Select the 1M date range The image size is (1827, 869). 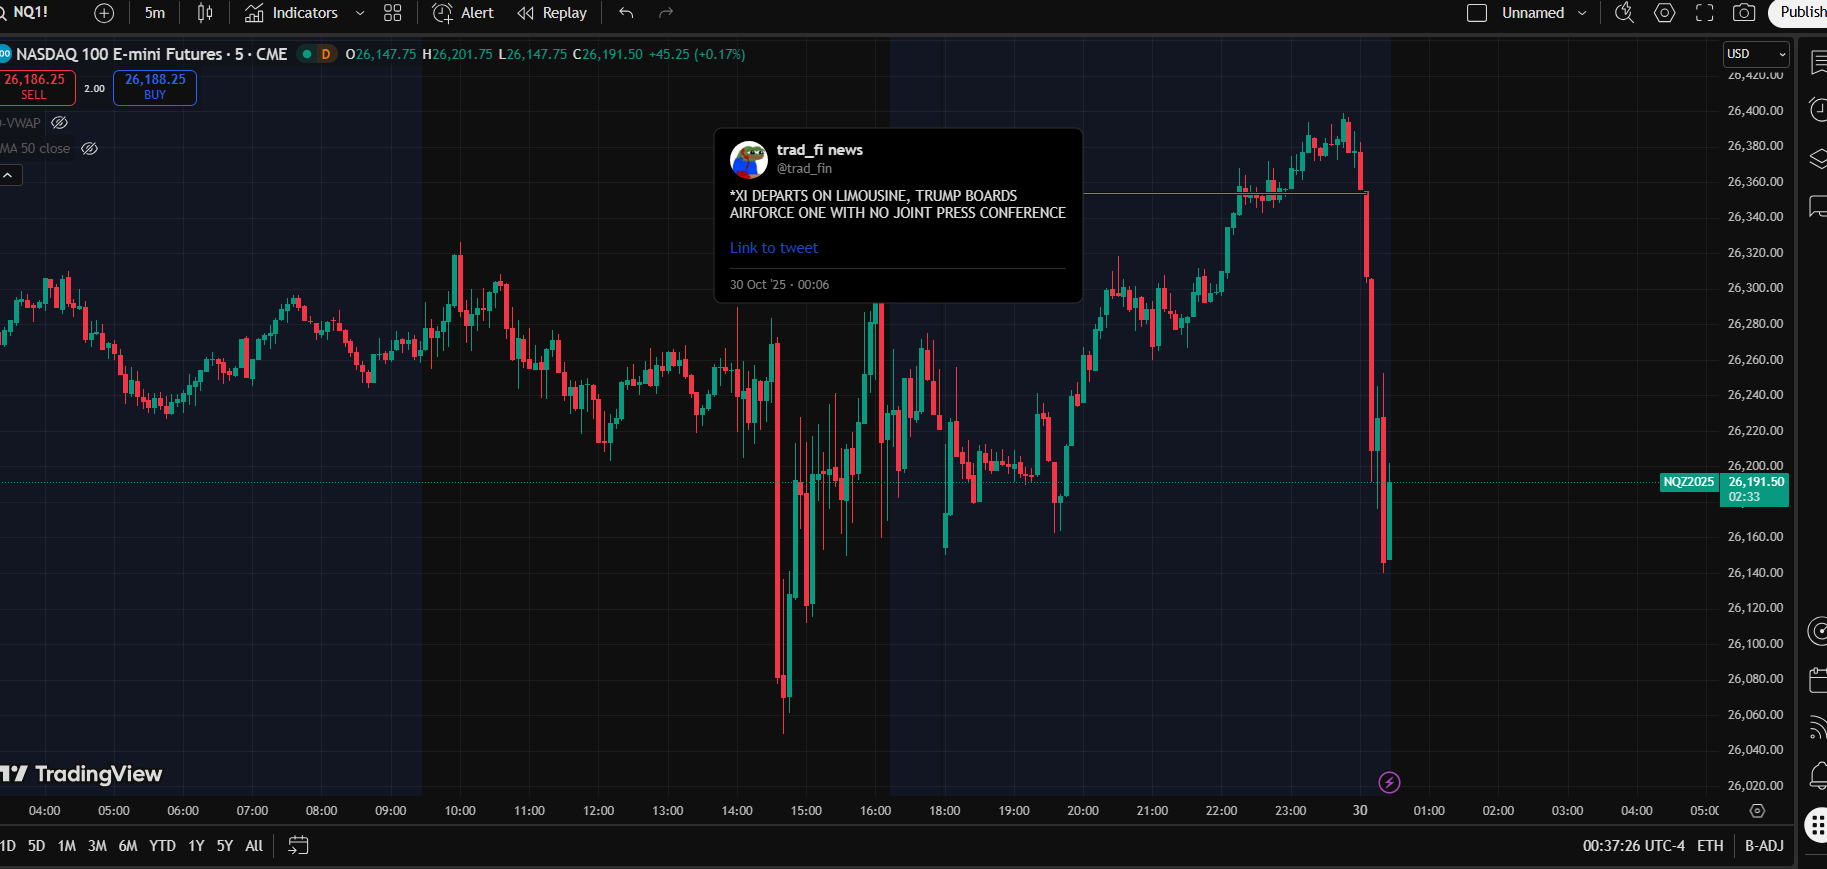click(67, 846)
